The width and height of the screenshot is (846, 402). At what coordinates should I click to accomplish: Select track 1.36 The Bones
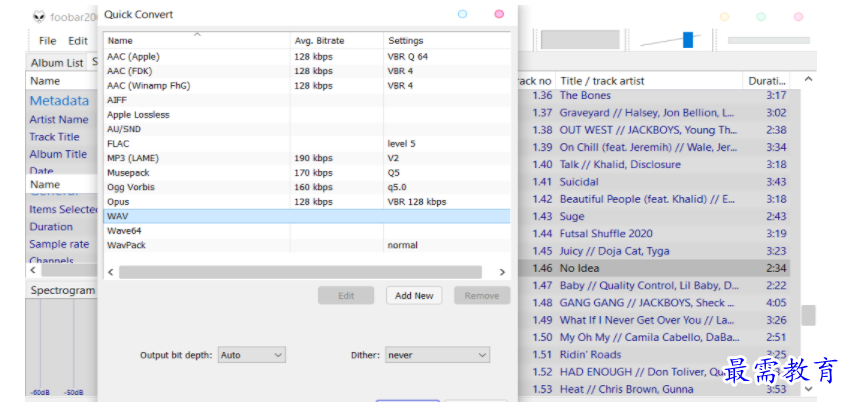pyautogui.click(x=653, y=96)
